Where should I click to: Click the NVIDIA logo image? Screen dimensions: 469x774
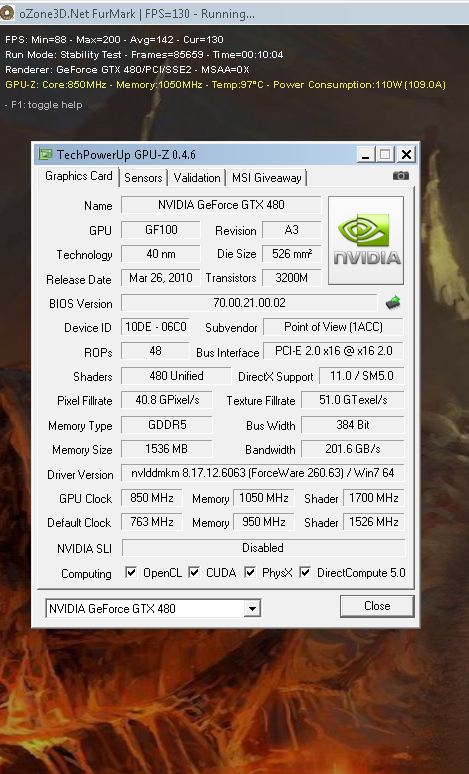(366, 240)
